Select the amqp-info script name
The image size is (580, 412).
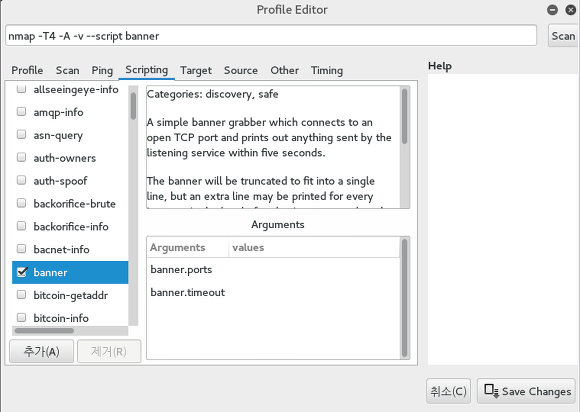(x=58, y=112)
